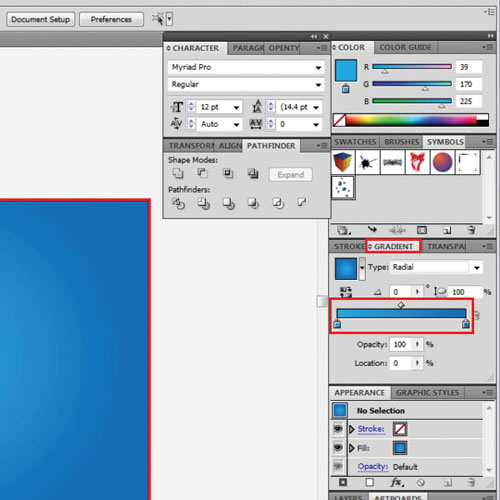500x500 pixels.
Task: Open the Preferences dialog button
Action: click(x=111, y=19)
